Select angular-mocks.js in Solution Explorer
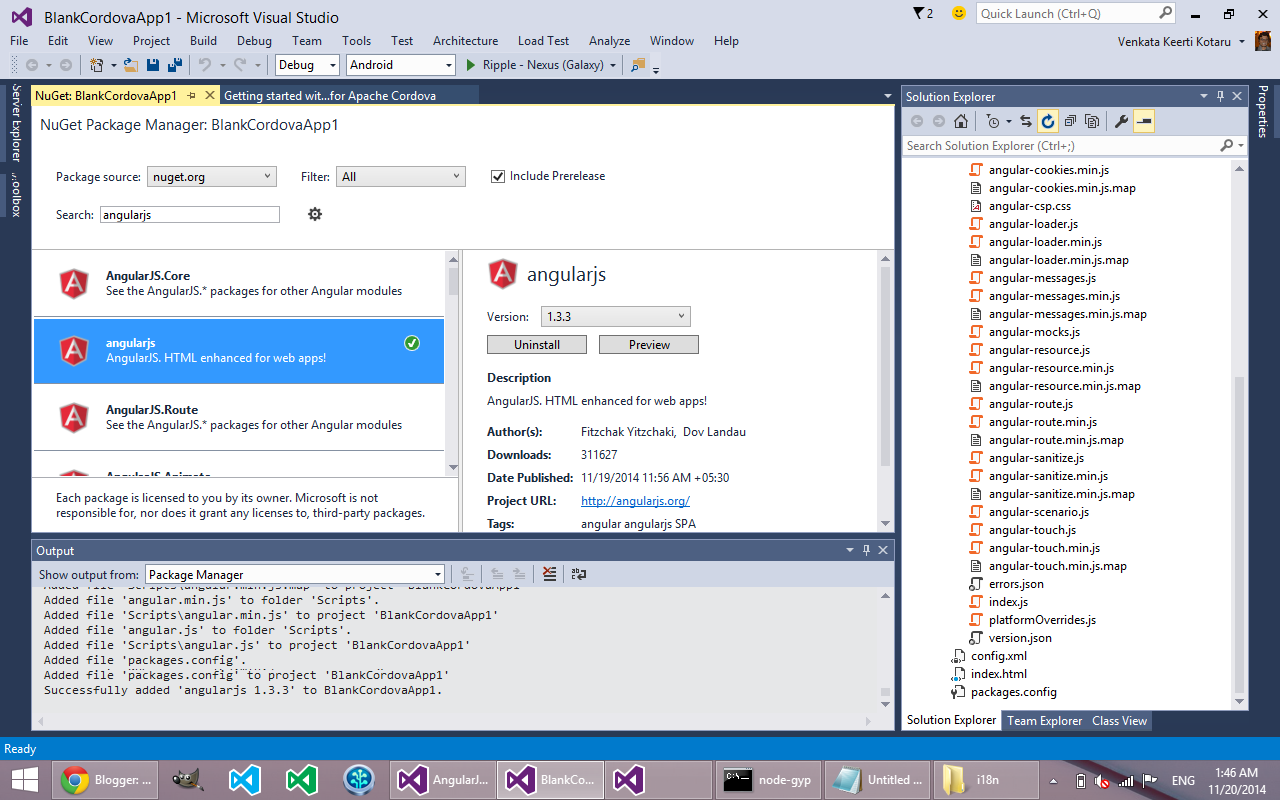Screen dimensions: 1280x800 (1034, 332)
